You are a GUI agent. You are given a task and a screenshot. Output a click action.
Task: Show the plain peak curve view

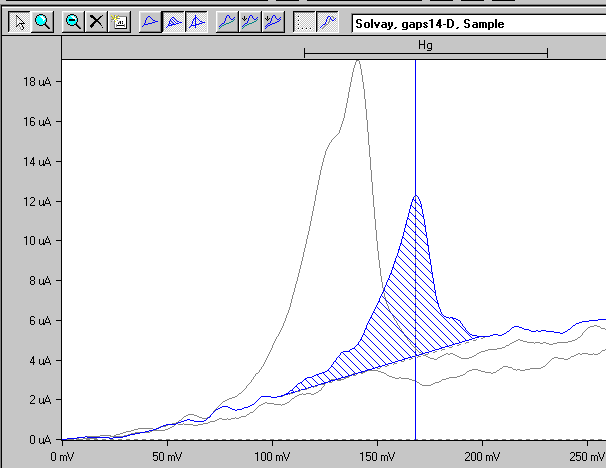[150, 22]
